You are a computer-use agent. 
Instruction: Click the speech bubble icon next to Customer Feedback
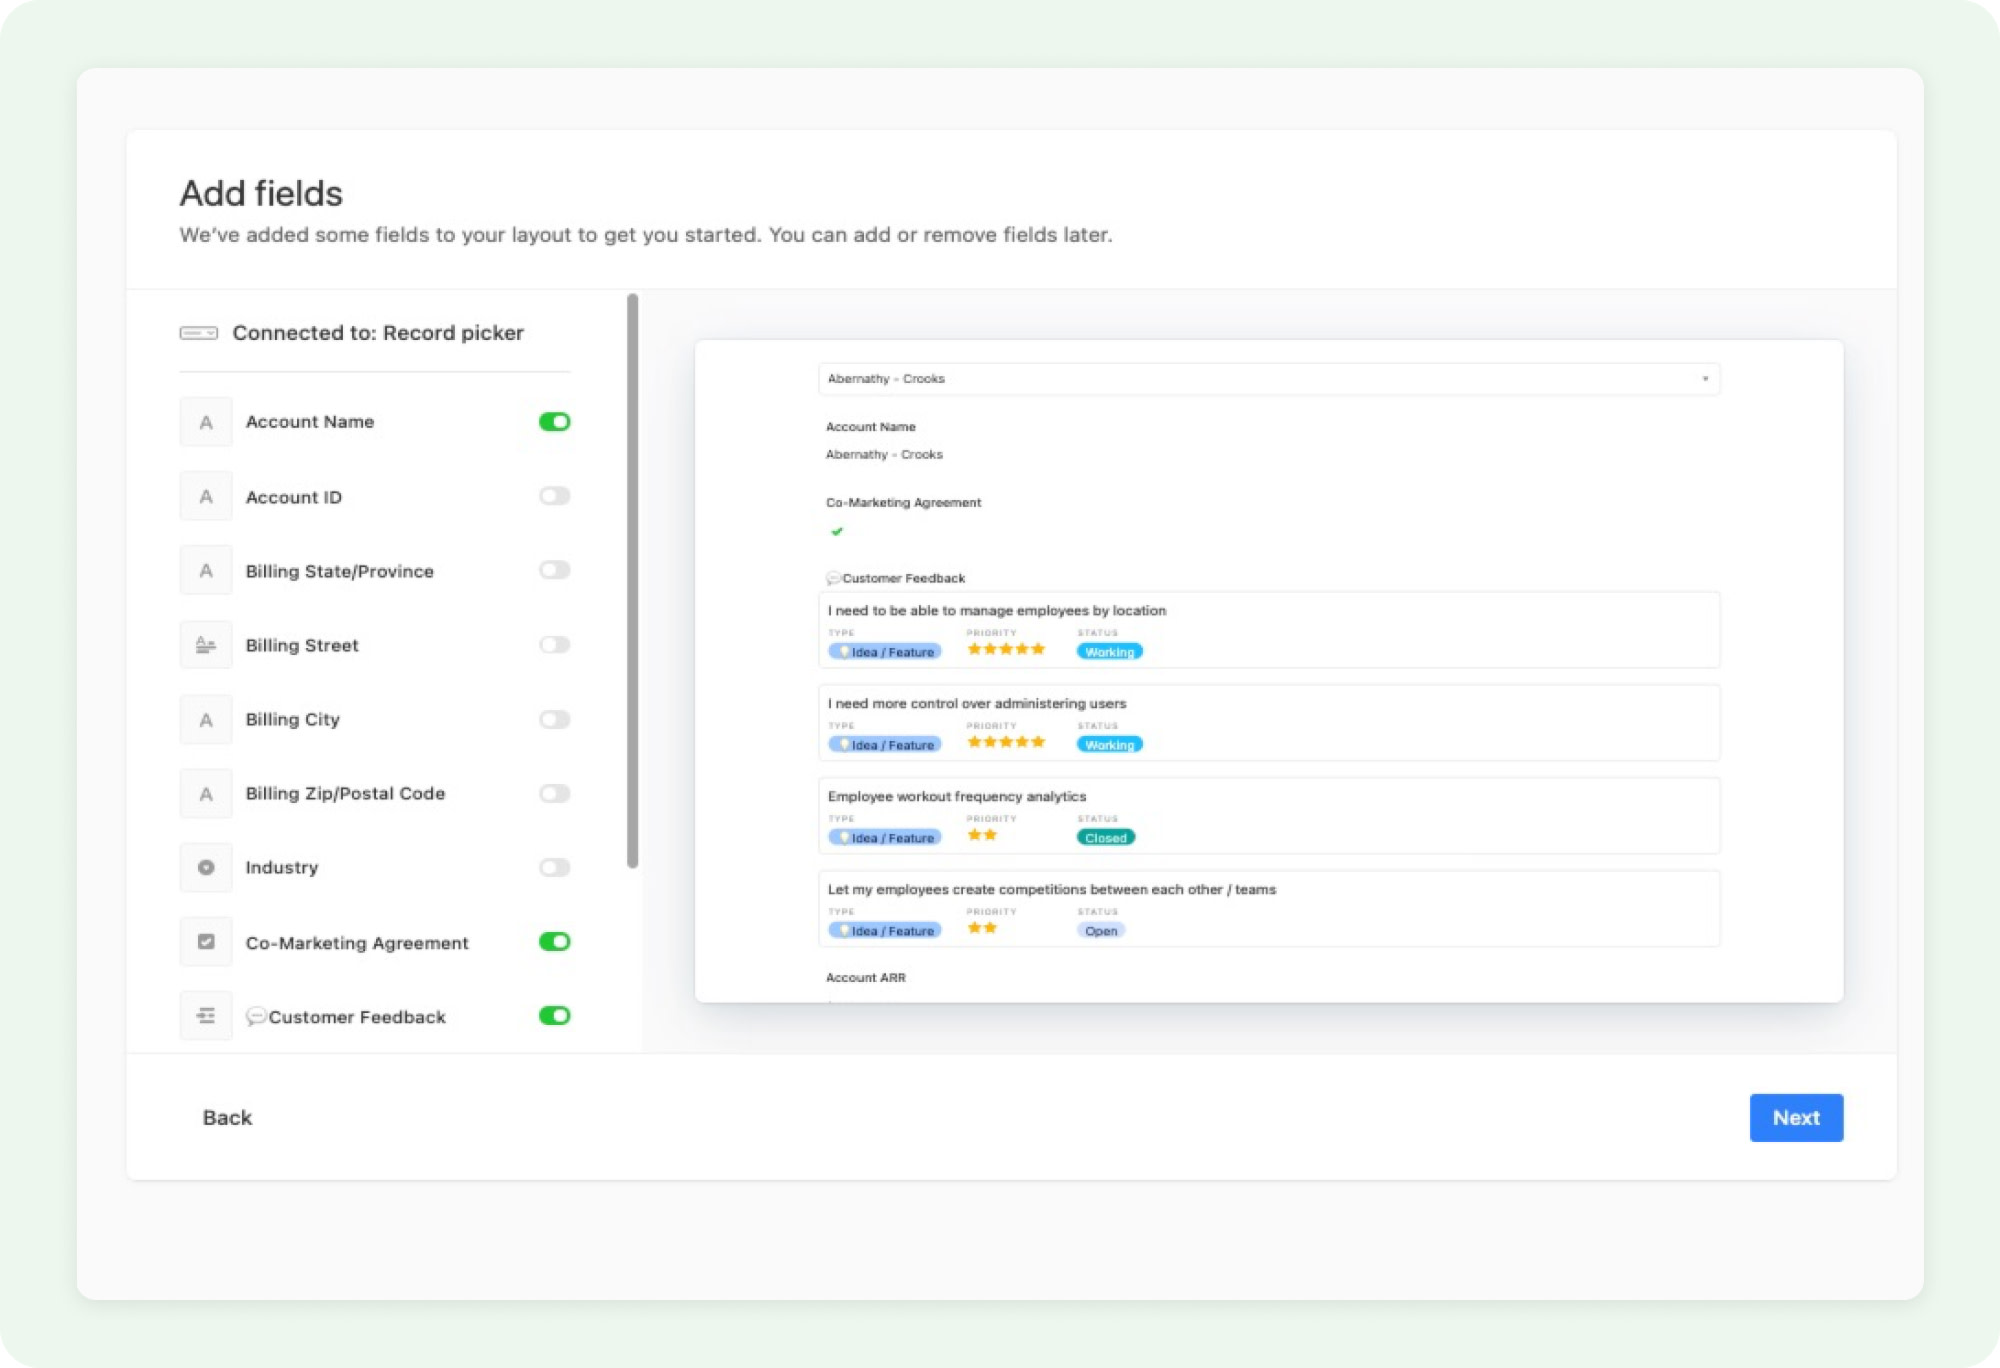click(x=258, y=1016)
